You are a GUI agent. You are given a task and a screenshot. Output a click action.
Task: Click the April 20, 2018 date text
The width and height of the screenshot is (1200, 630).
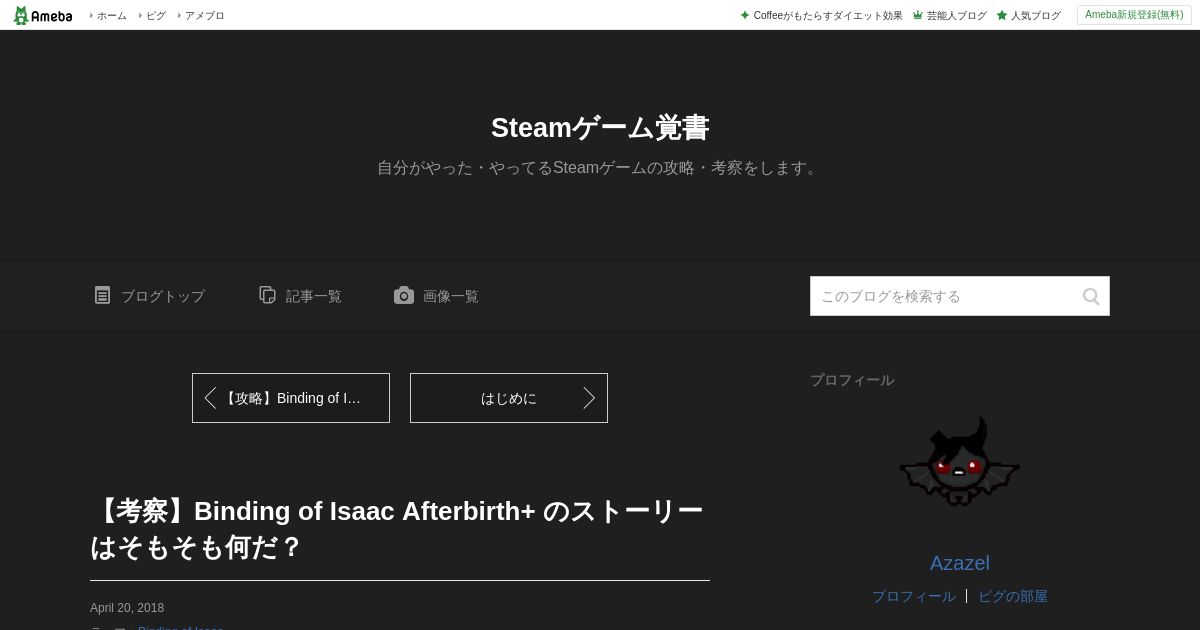coord(127,608)
